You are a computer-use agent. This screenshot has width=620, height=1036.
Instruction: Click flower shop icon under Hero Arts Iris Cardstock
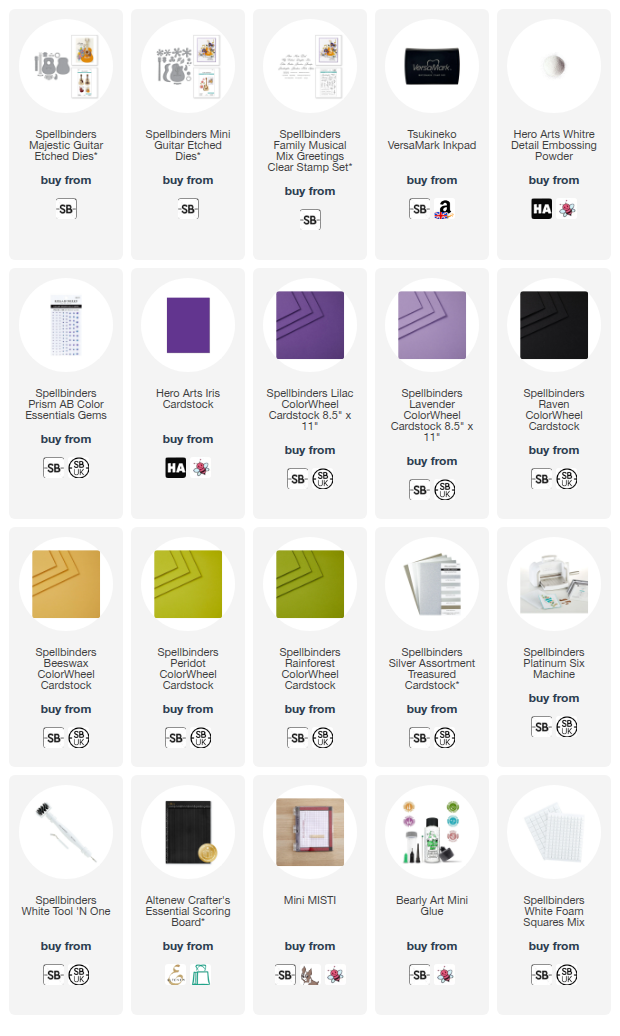coord(201,468)
